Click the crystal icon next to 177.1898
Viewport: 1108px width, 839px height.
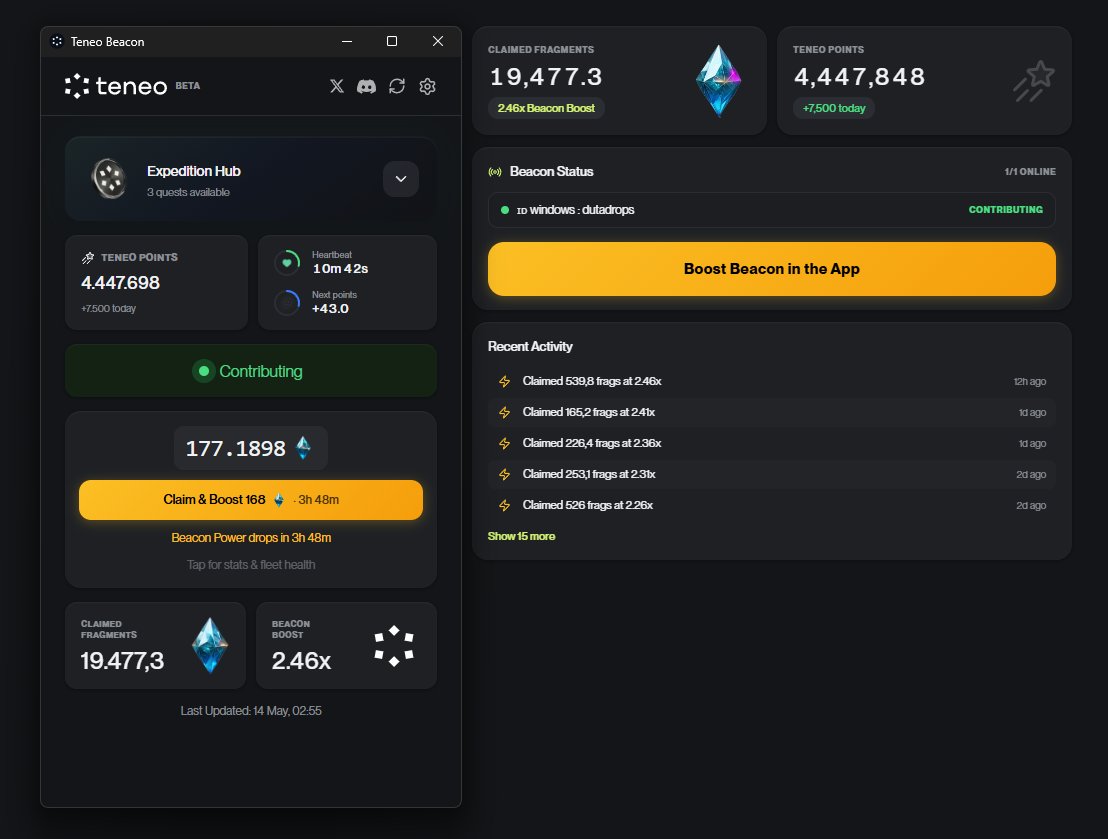click(303, 447)
